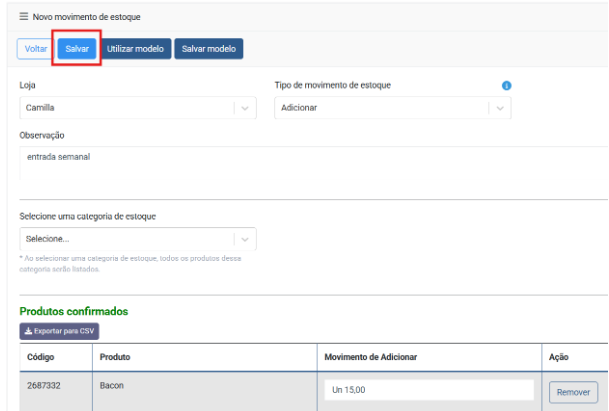Select the Bacon product name cell
The height and width of the screenshot is (411, 609).
[111, 385]
